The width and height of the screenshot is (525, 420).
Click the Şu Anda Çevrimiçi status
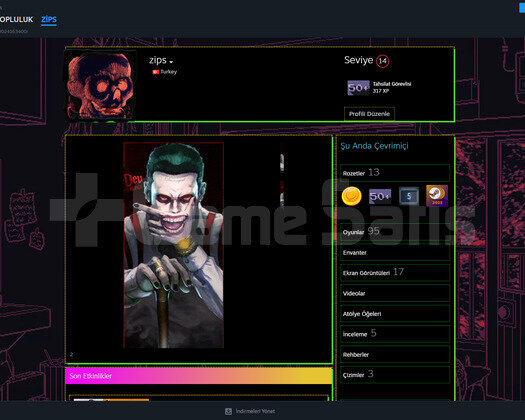[374, 146]
